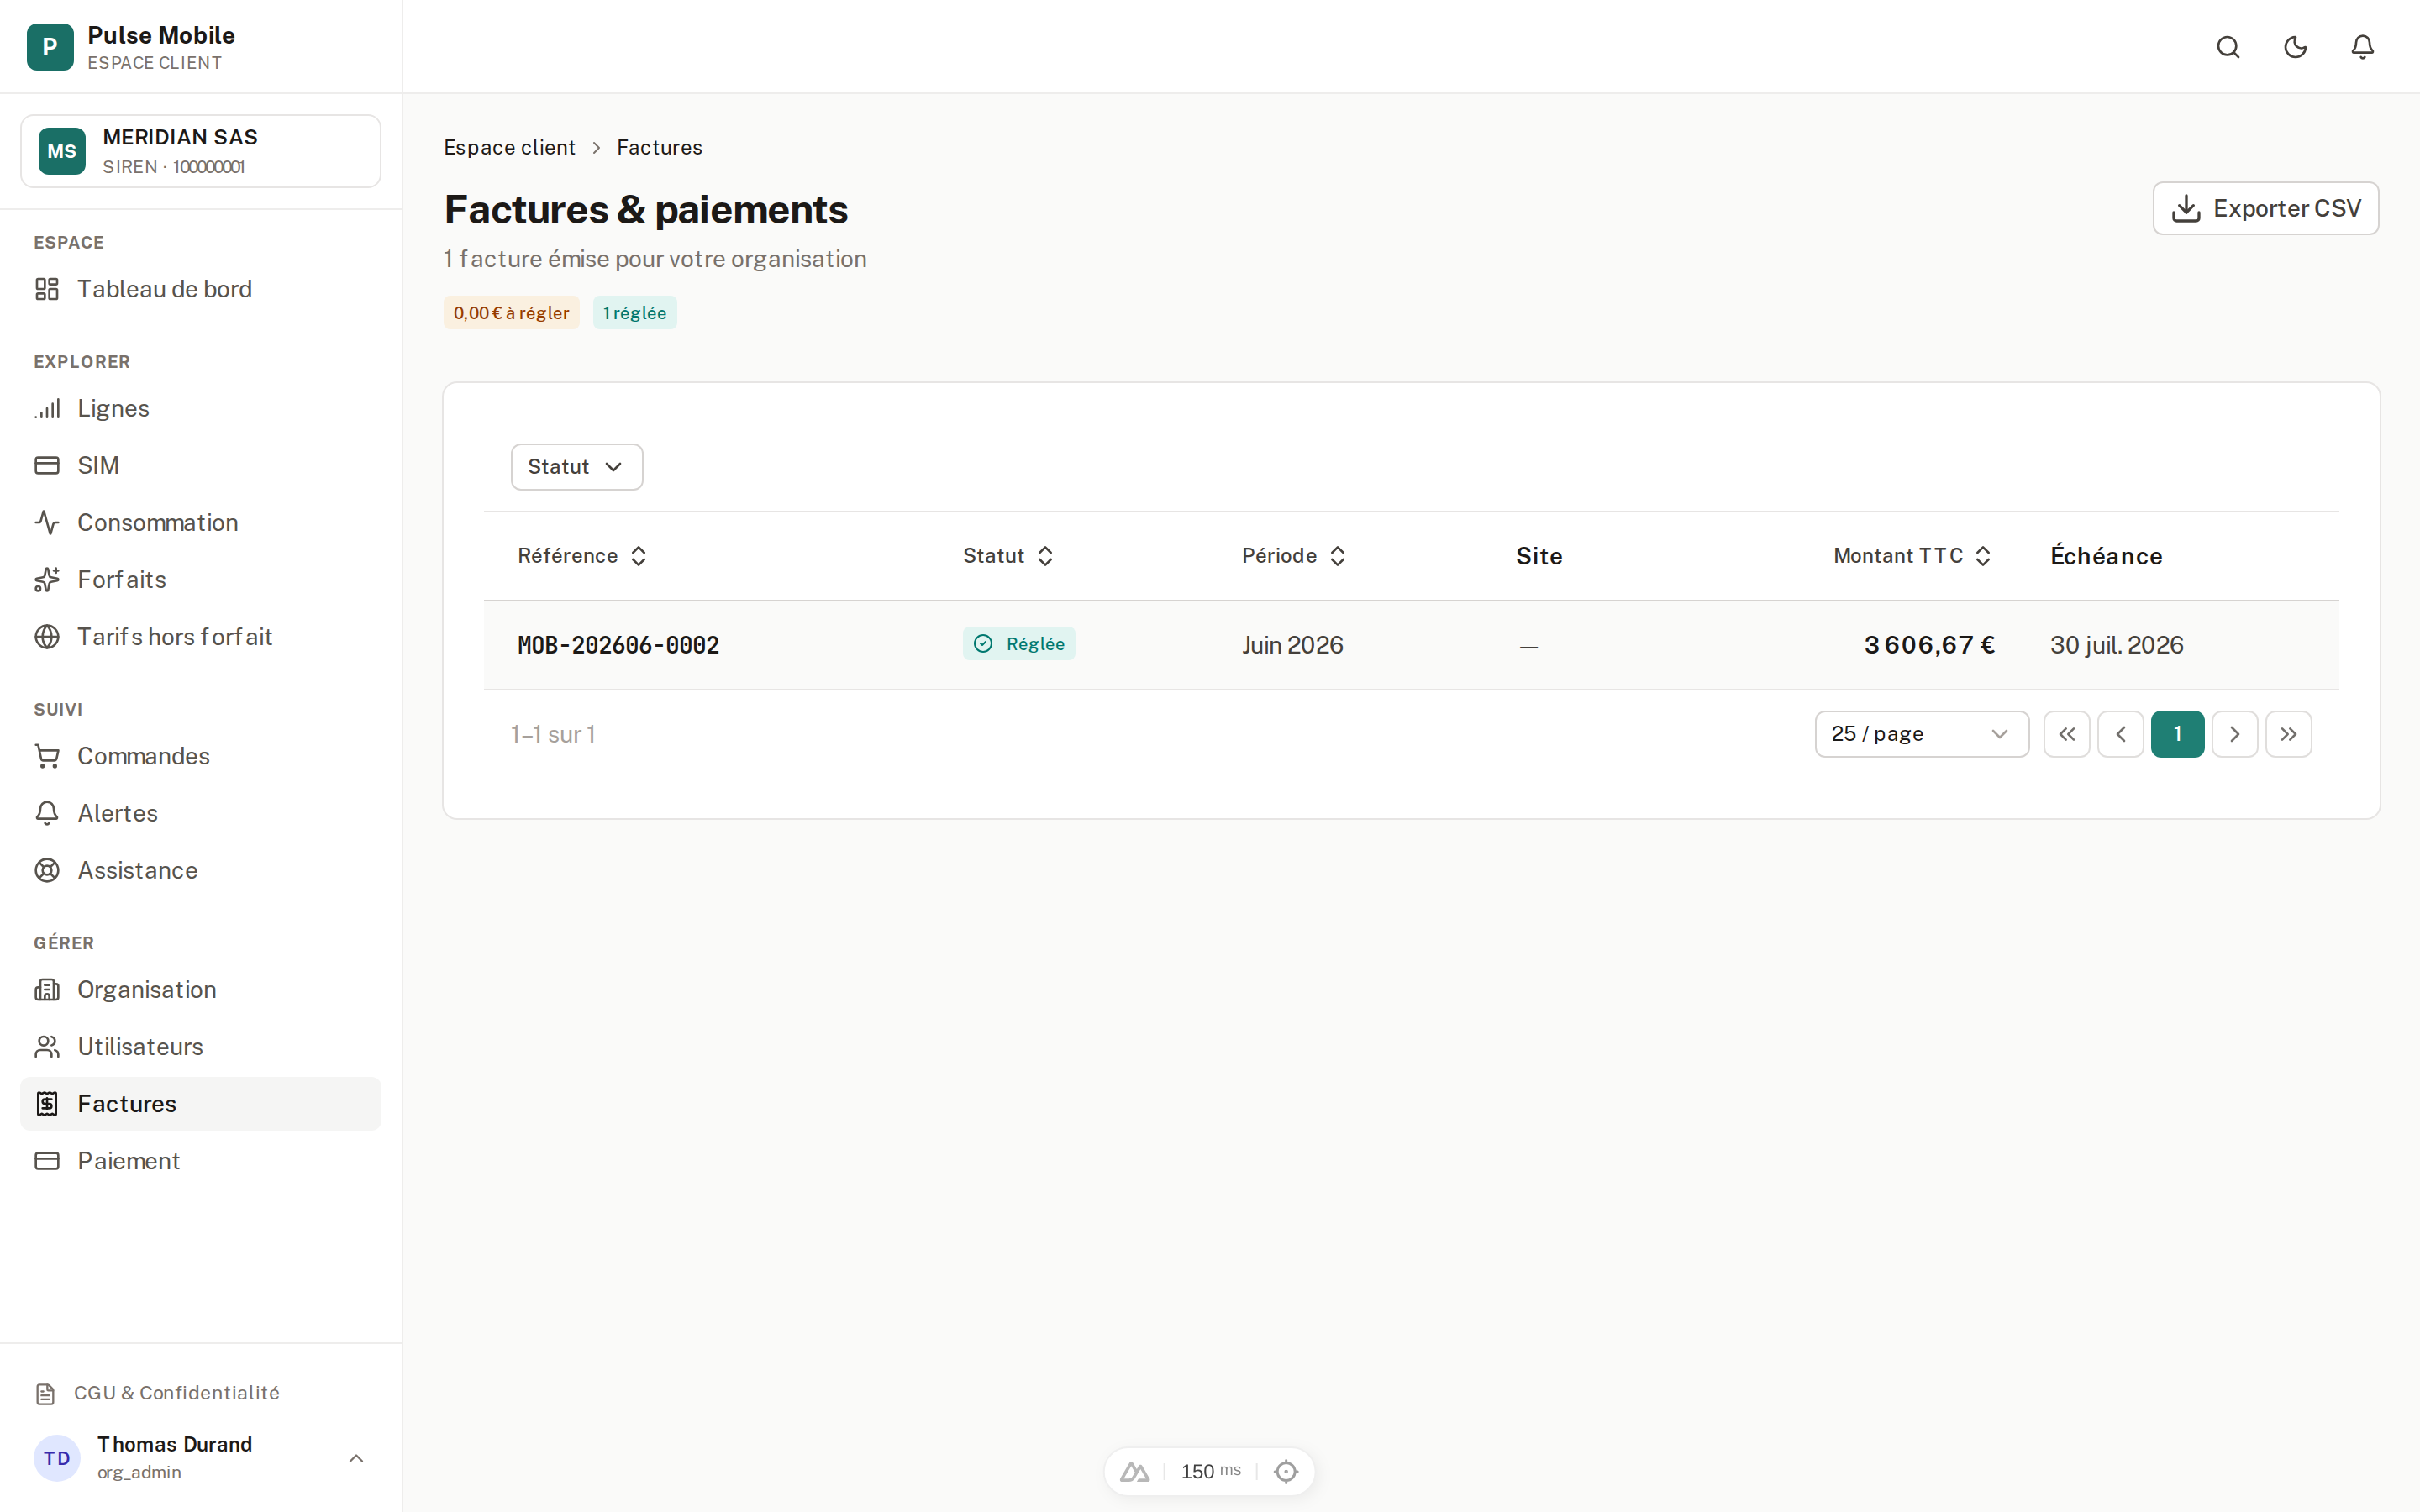Screen dimensions: 2420x1512
Task: Jump to the last page
Action: tap(2288, 734)
